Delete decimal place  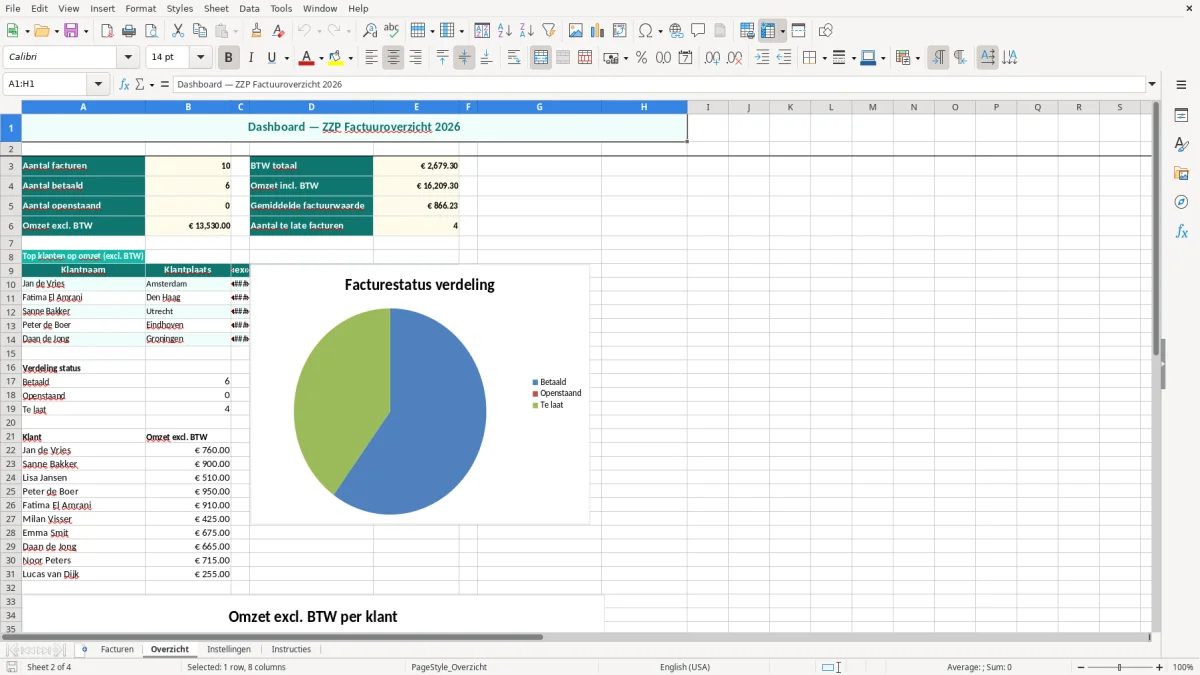coord(734,58)
